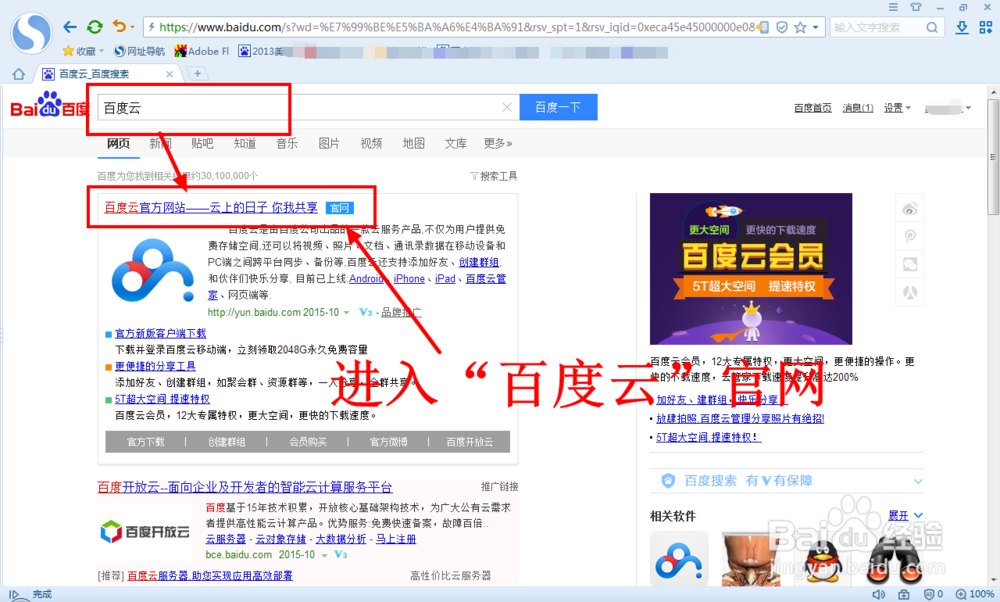The image size is (1000, 602).
Task: Click the home icon in the toolbar
Action: (17, 73)
